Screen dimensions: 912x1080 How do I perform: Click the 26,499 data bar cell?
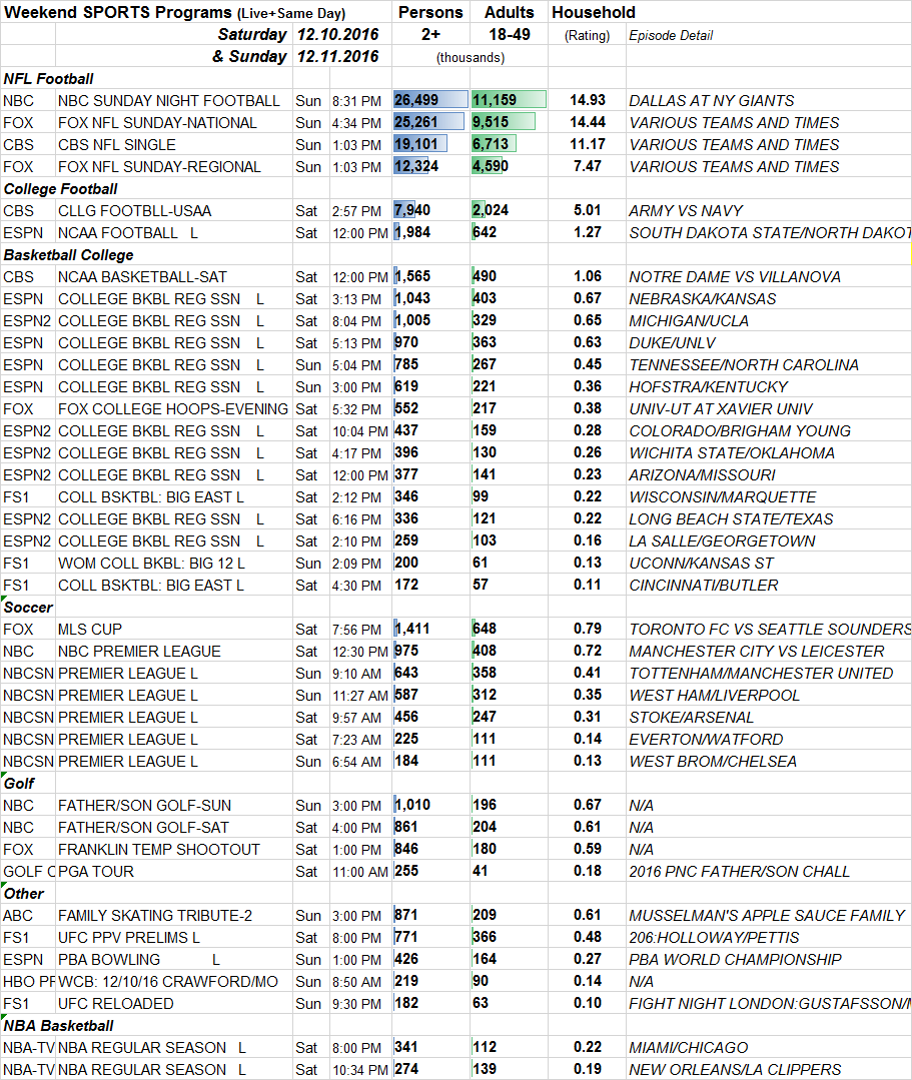click(430, 100)
